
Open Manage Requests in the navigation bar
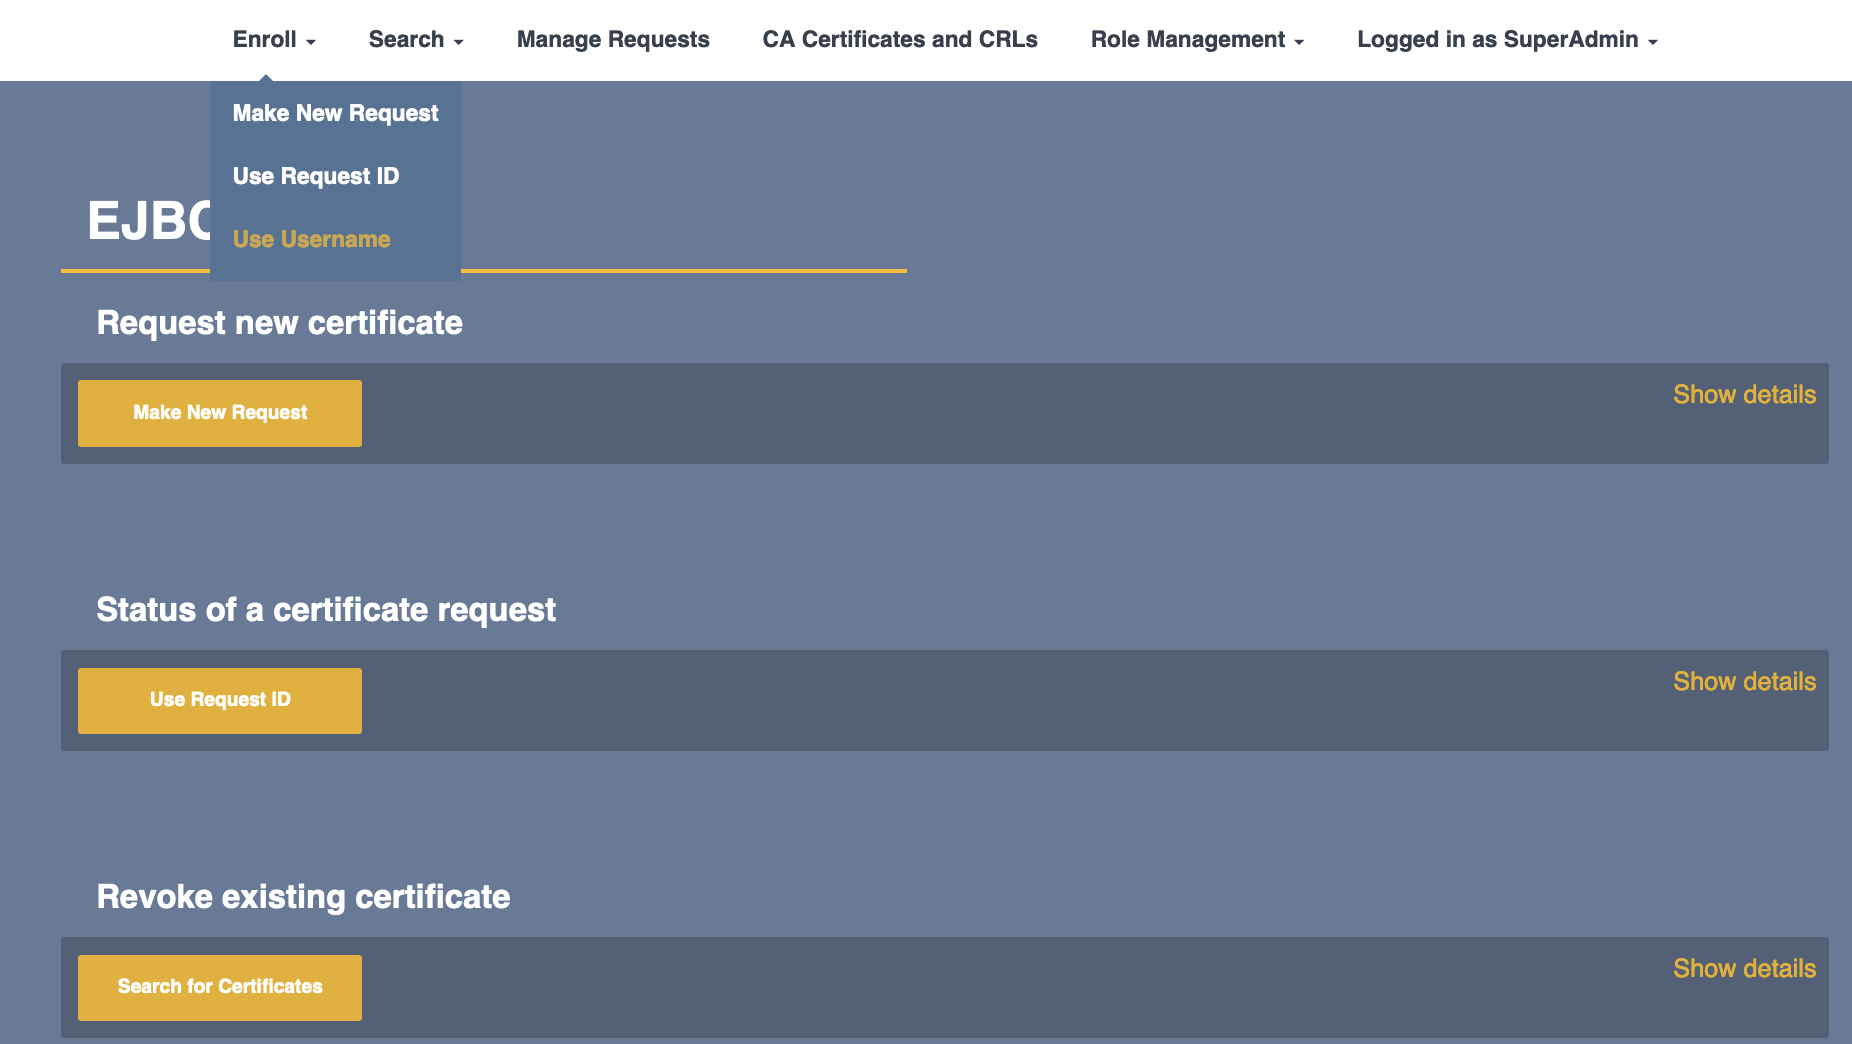coord(612,40)
